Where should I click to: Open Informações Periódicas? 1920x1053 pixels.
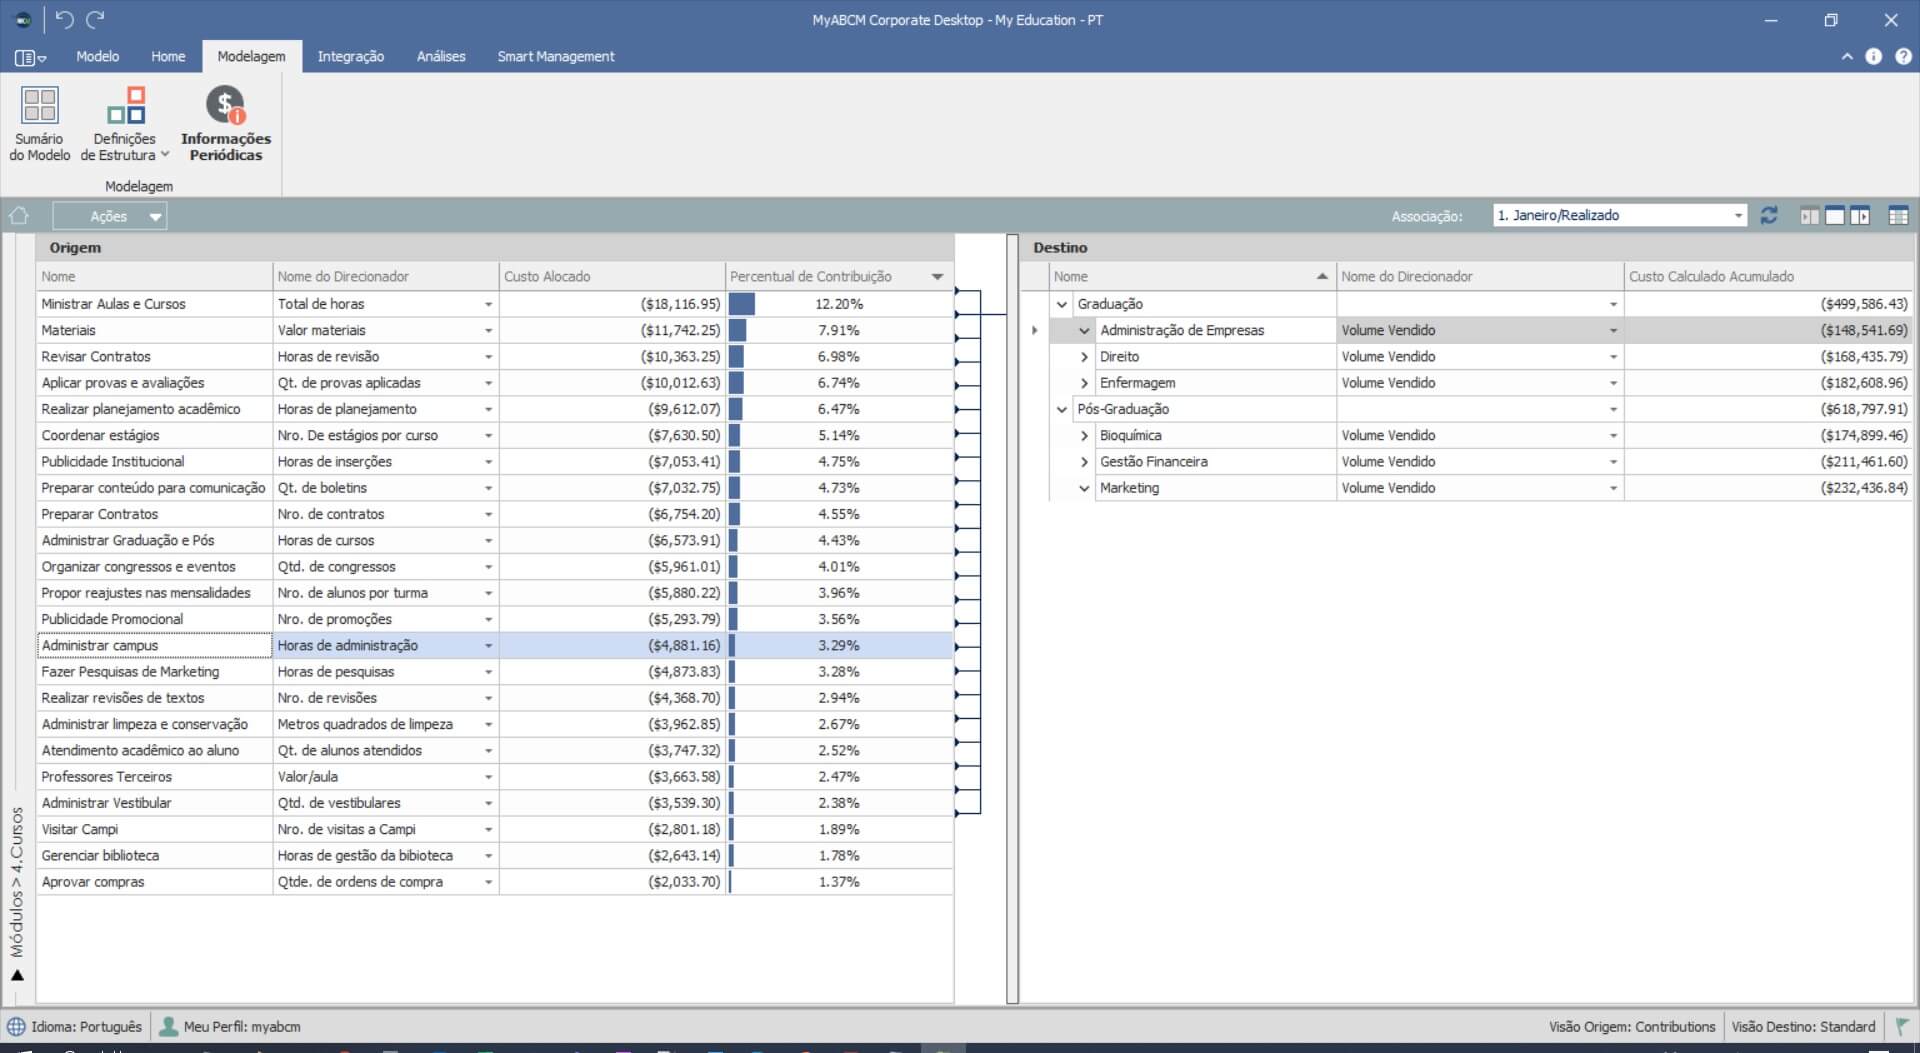tap(226, 124)
